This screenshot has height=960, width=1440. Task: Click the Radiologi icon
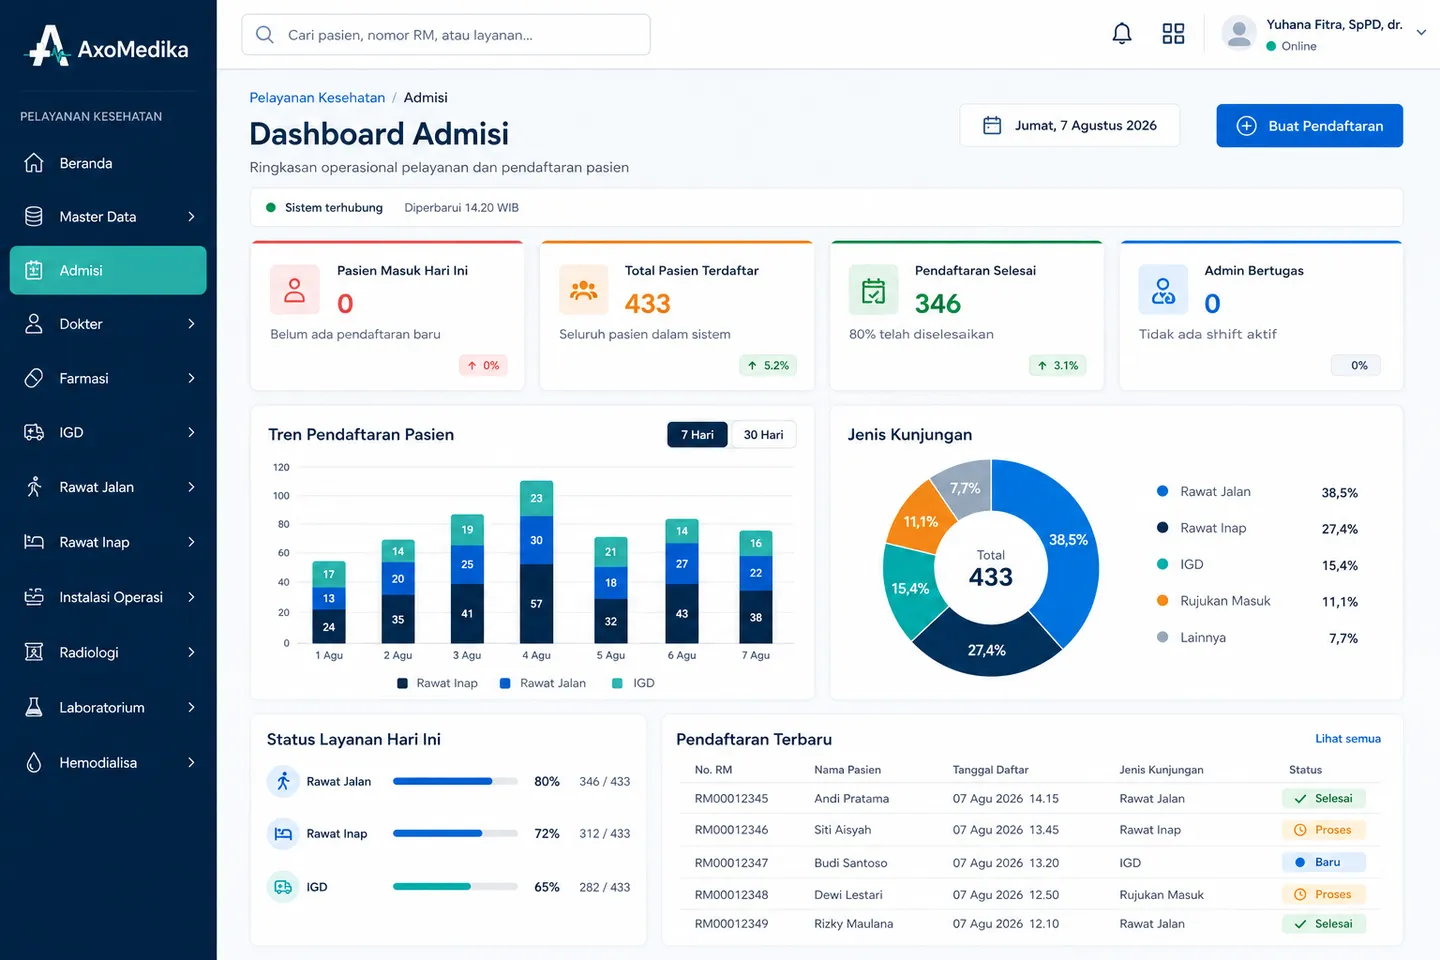pyautogui.click(x=34, y=652)
